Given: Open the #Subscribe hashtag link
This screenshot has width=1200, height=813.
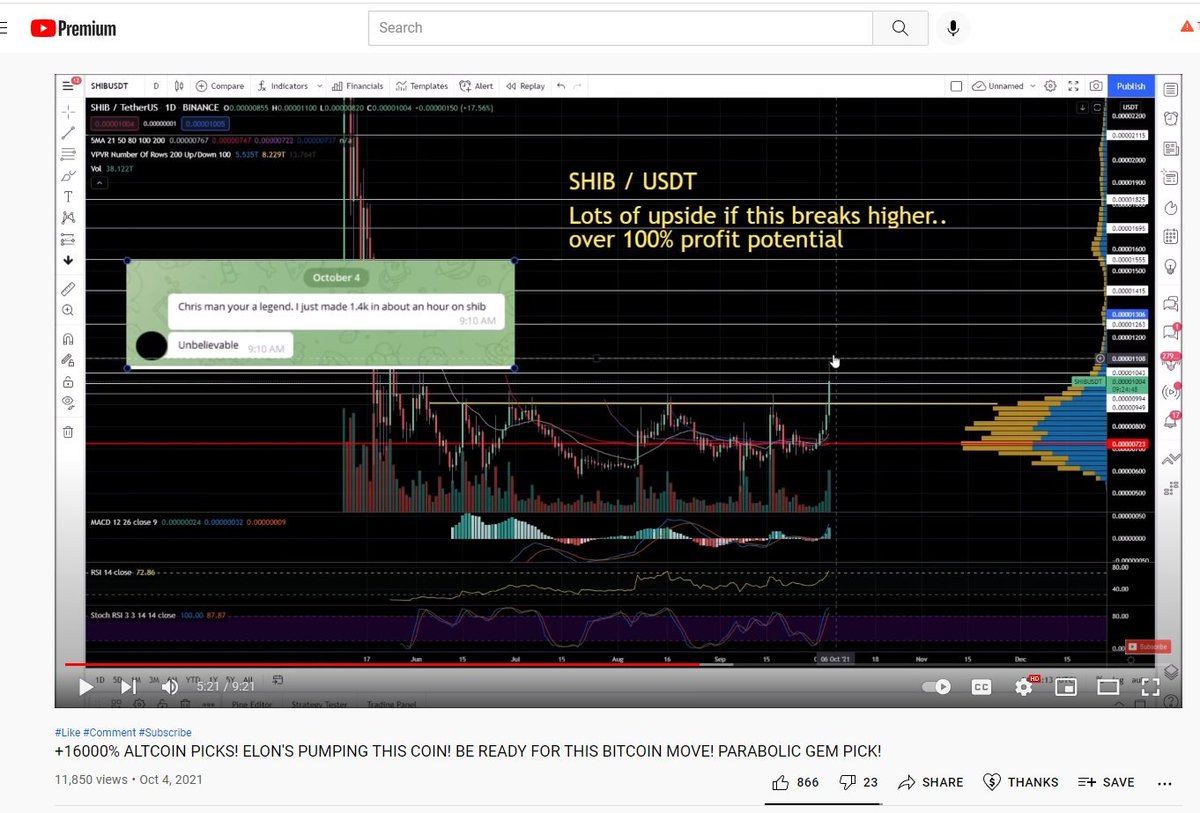Looking at the screenshot, I should click(165, 733).
